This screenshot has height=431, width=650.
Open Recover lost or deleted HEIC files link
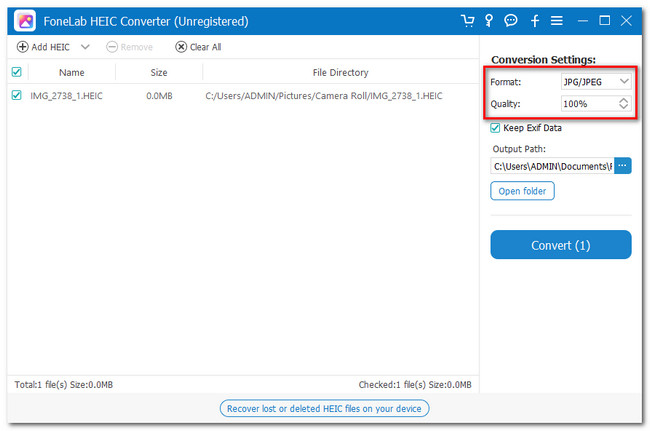tap(324, 409)
